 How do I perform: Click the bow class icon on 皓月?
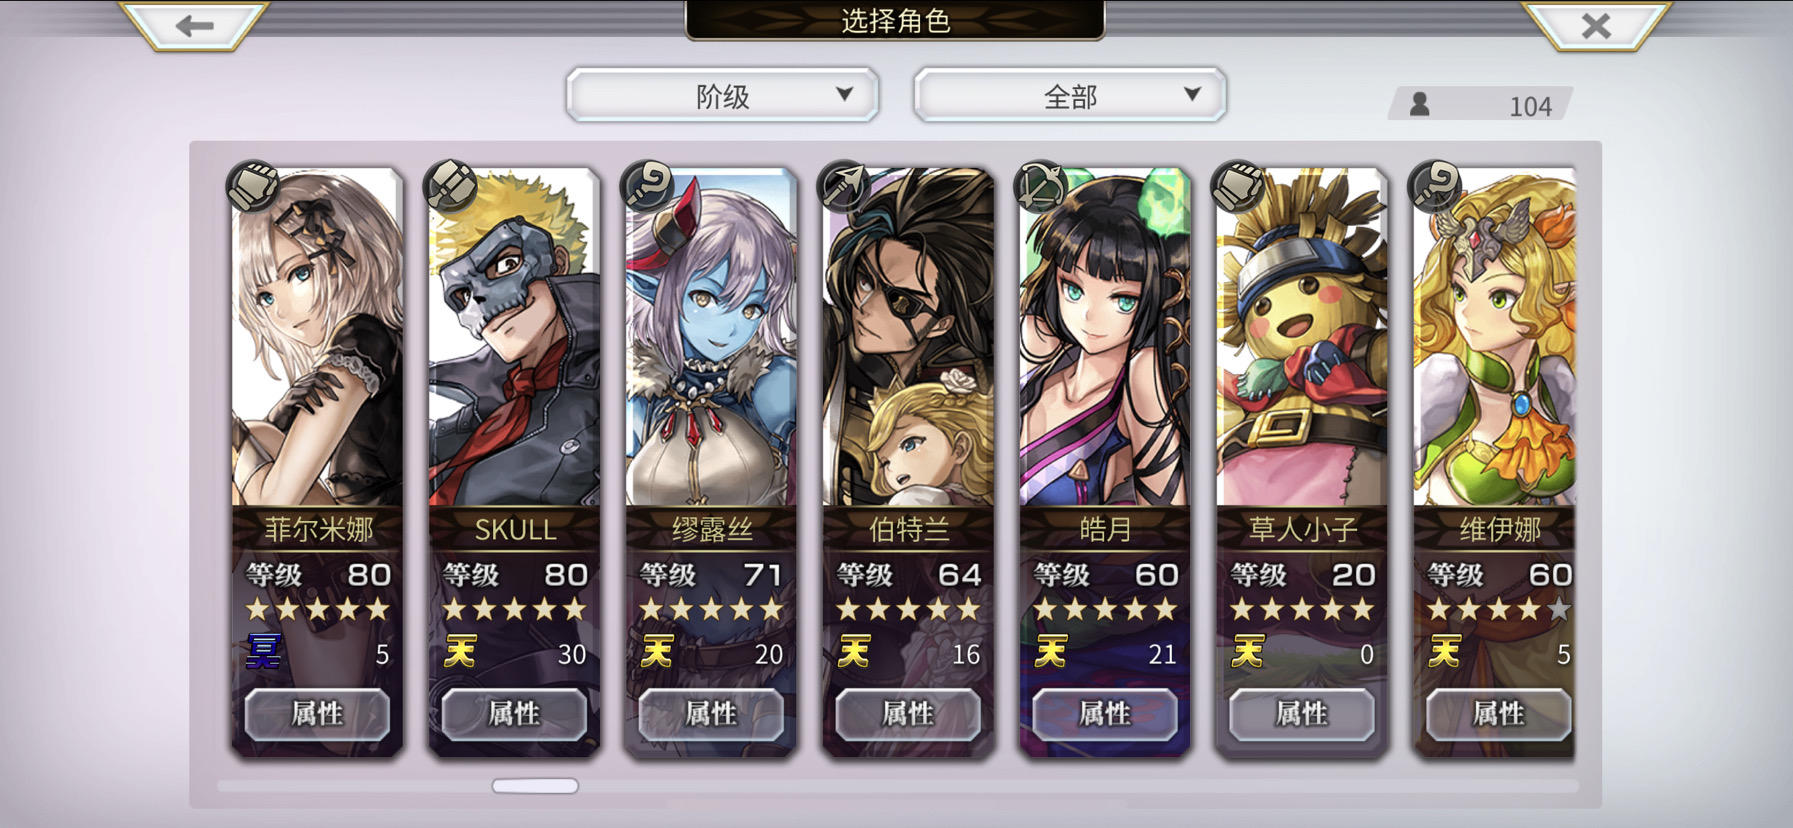tap(1041, 186)
